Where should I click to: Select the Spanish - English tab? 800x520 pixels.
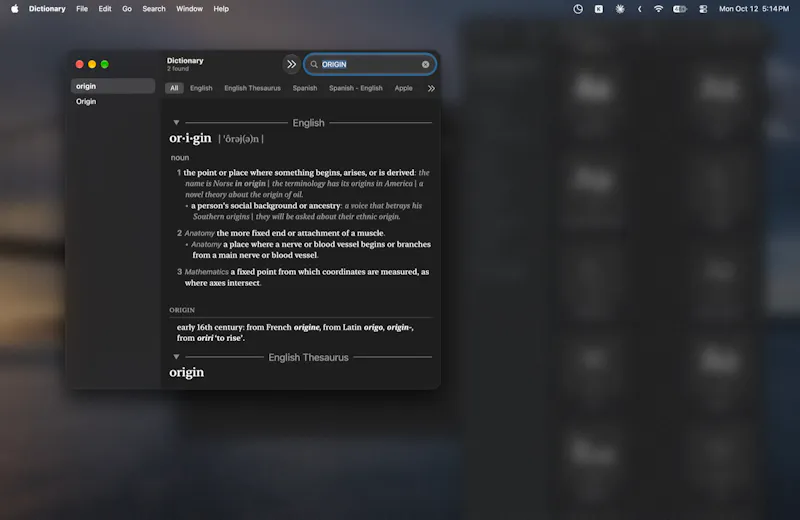coord(356,88)
